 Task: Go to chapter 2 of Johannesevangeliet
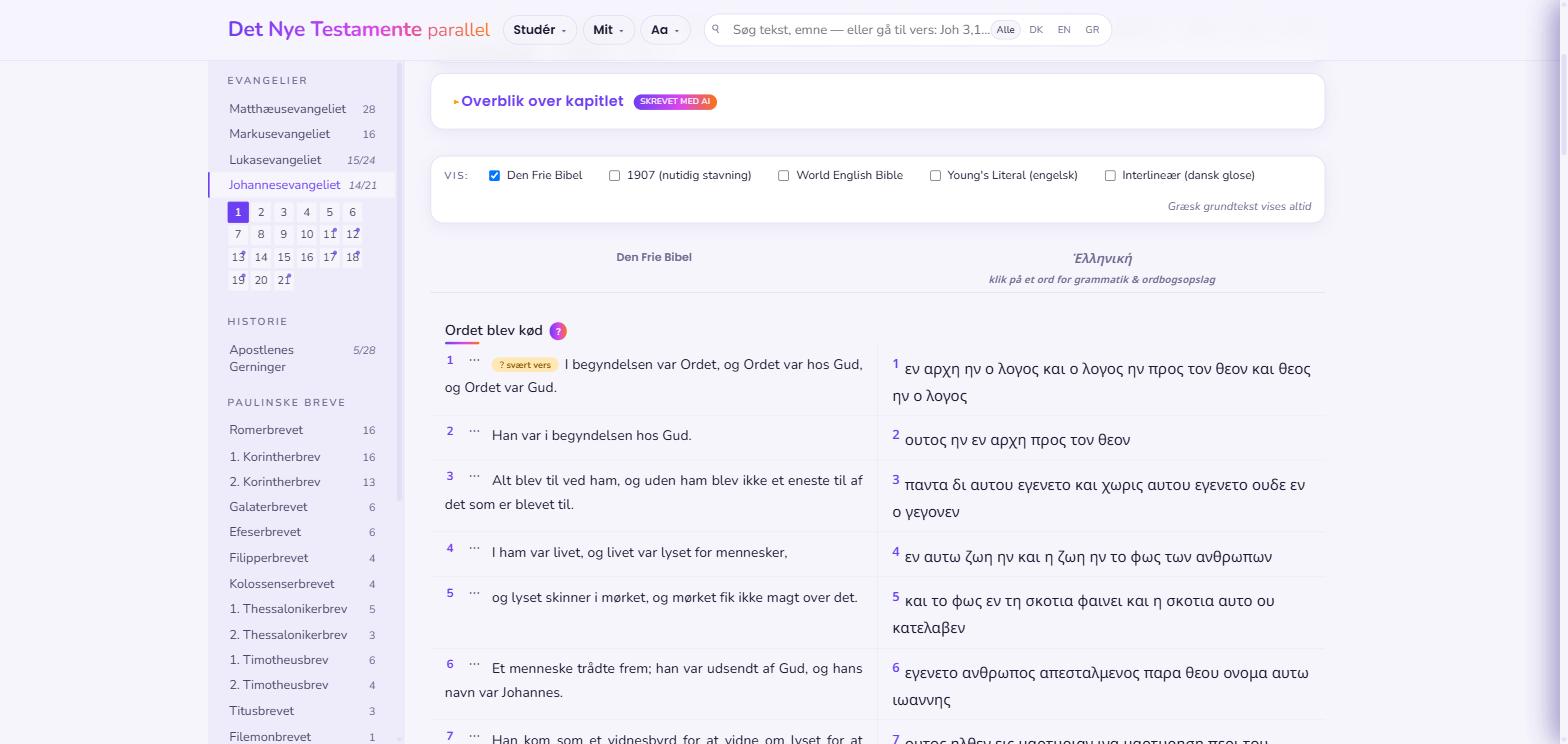click(x=261, y=212)
